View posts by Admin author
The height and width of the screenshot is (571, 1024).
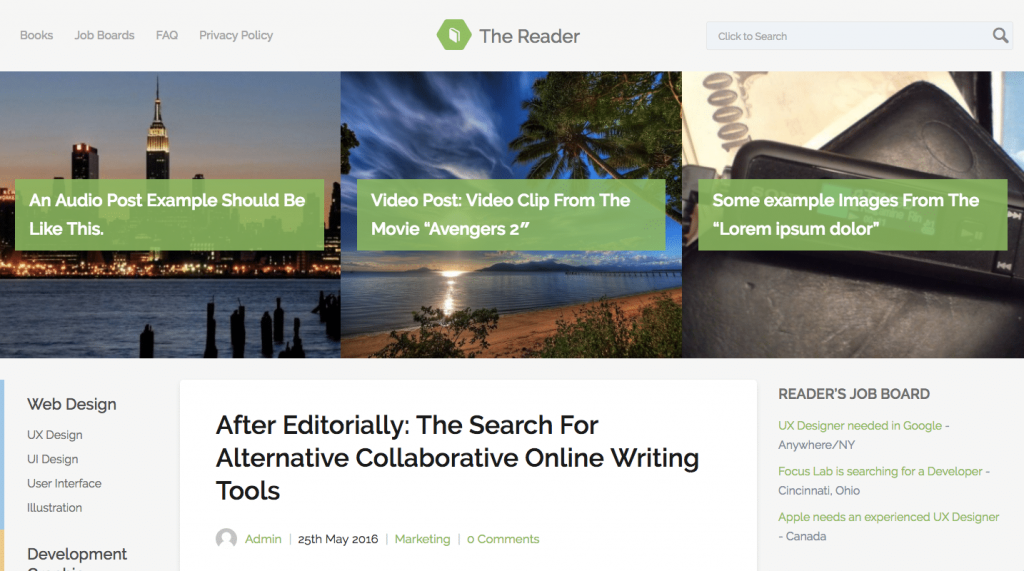coord(263,539)
